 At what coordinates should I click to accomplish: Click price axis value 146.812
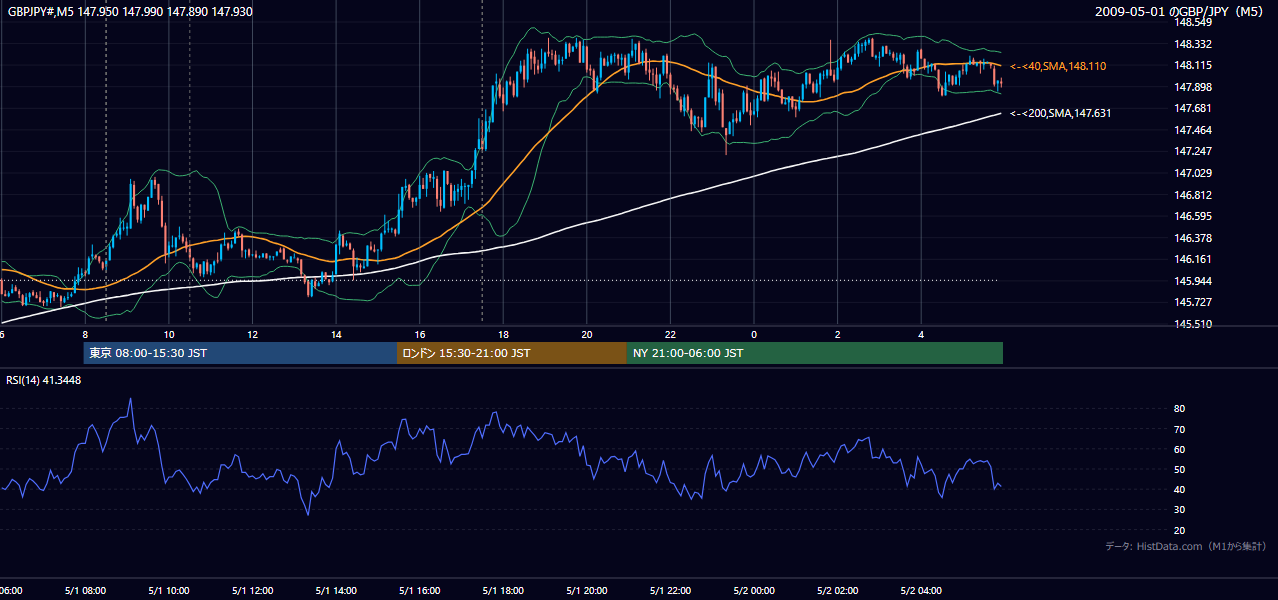click(1193, 195)
